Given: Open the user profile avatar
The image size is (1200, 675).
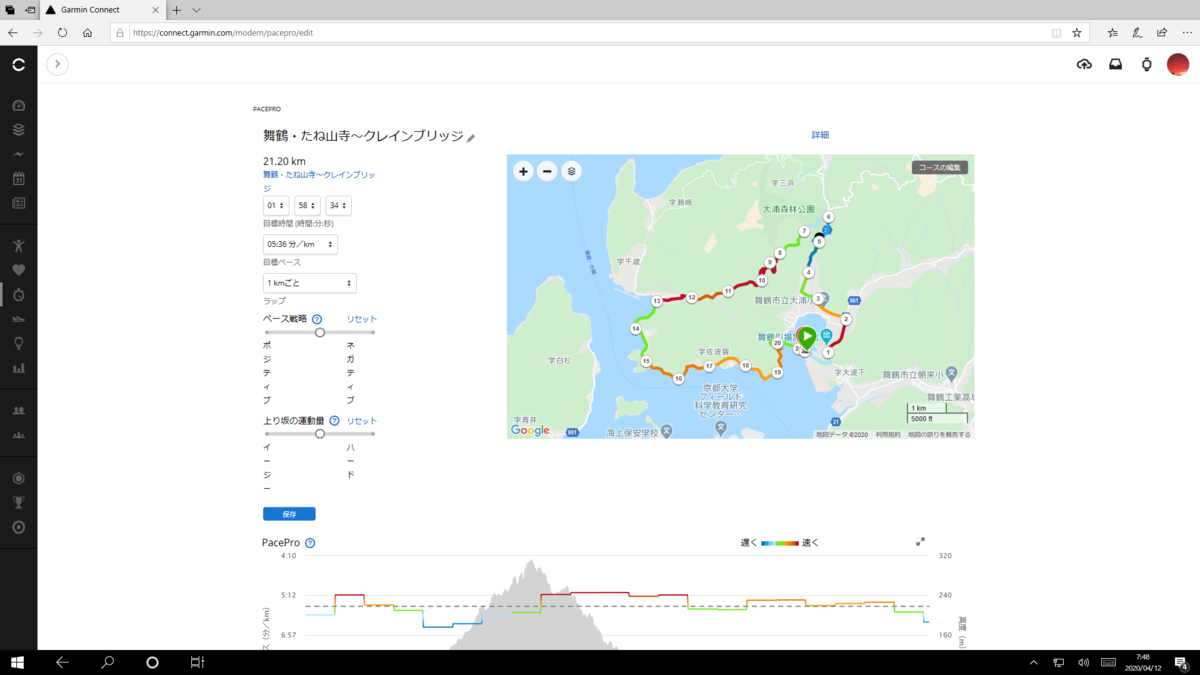Looking at the screenshot, I should [1178, 64].
